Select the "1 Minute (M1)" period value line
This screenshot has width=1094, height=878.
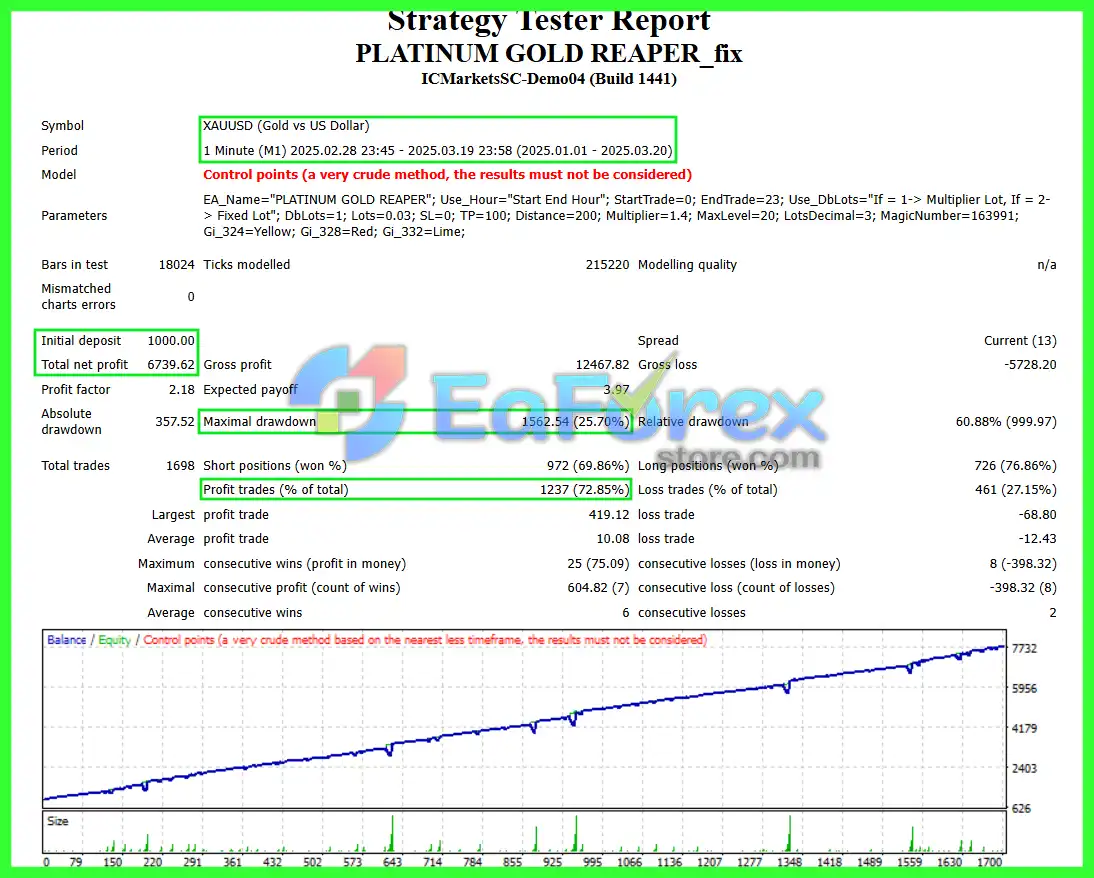(x=438, y=151)
